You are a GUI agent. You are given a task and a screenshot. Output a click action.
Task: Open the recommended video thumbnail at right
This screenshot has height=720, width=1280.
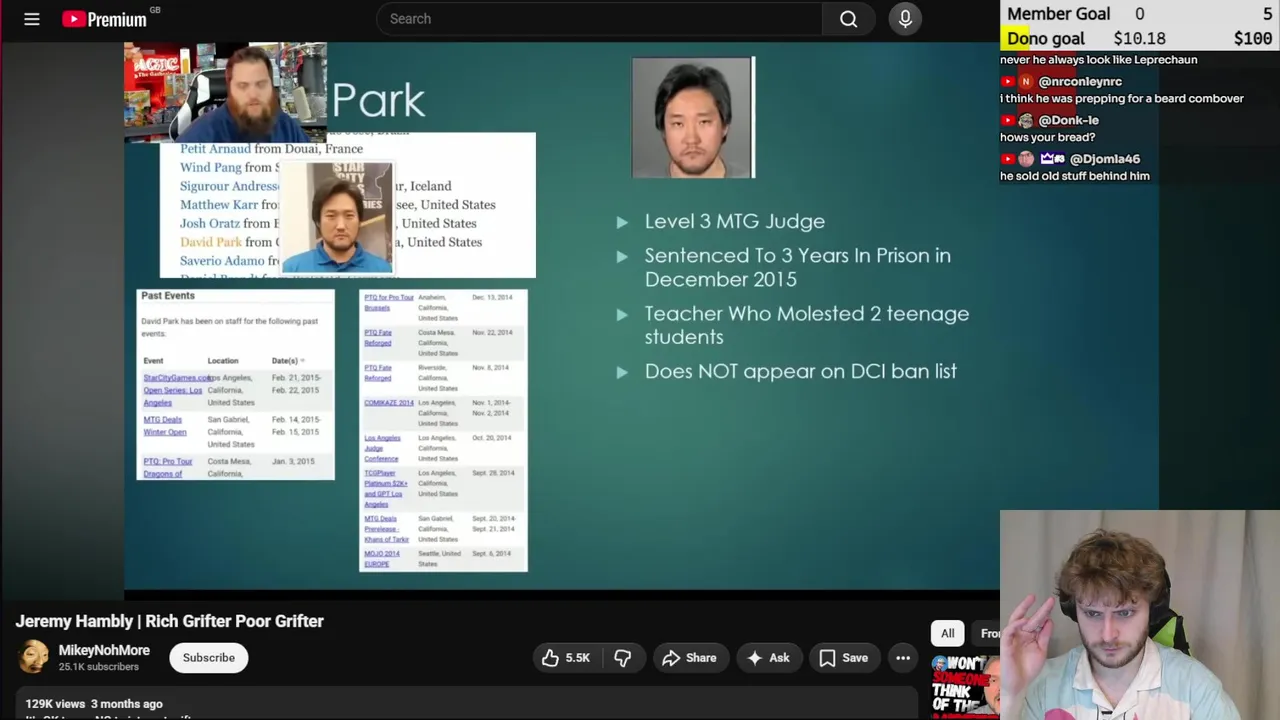[965, 686]
